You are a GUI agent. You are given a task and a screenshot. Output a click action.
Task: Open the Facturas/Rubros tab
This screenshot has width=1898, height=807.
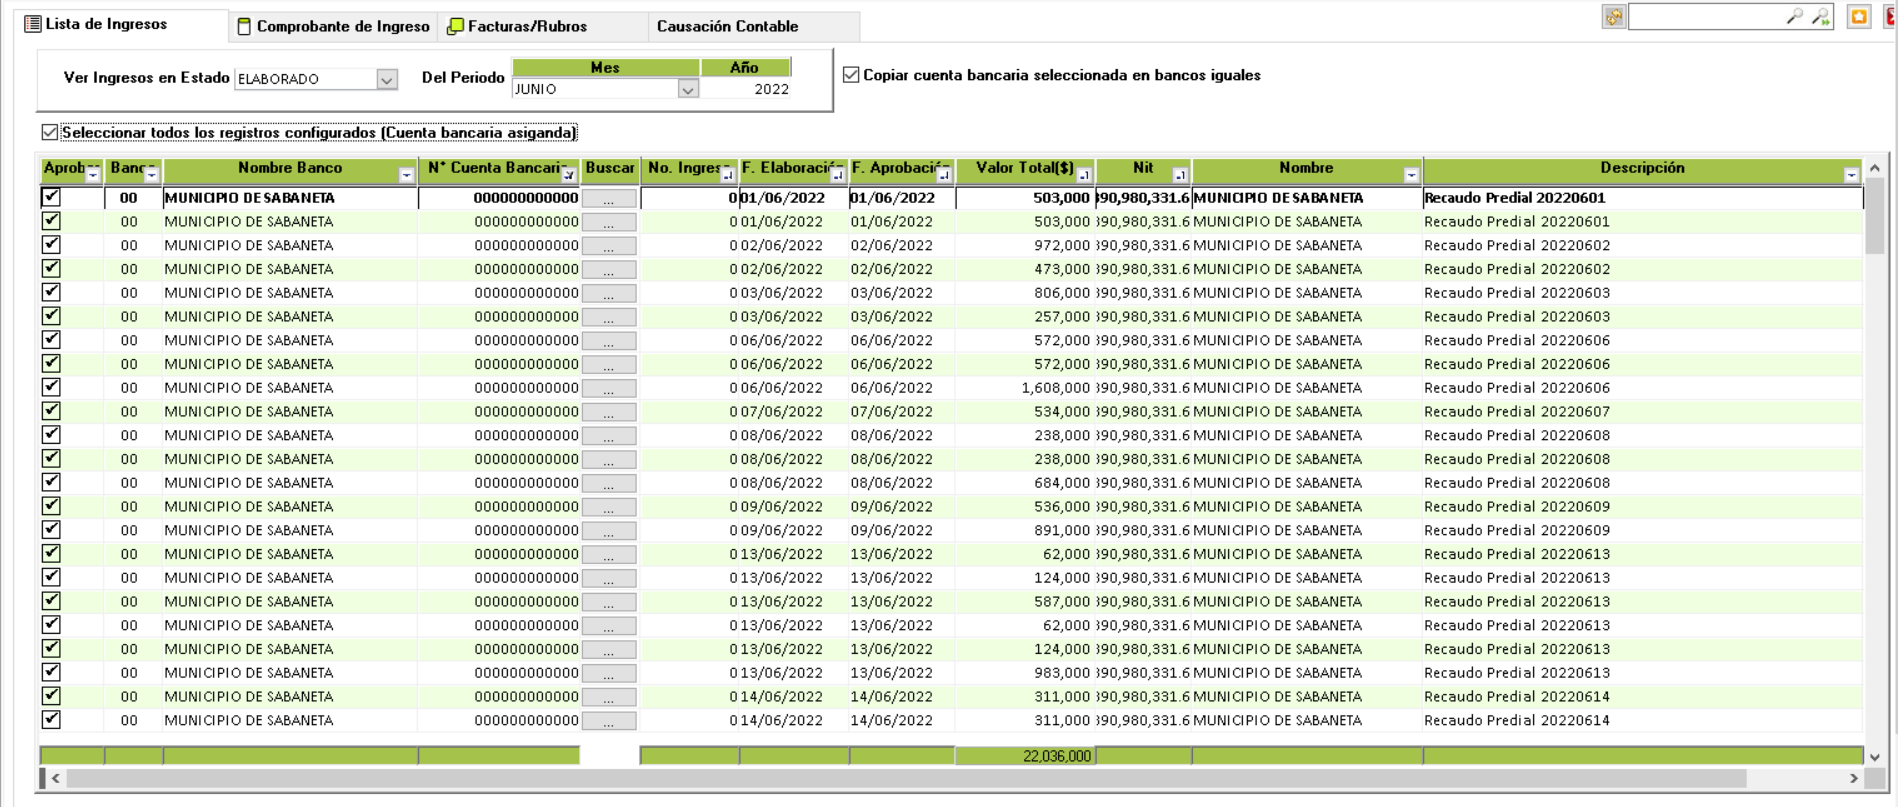point(517,26)
